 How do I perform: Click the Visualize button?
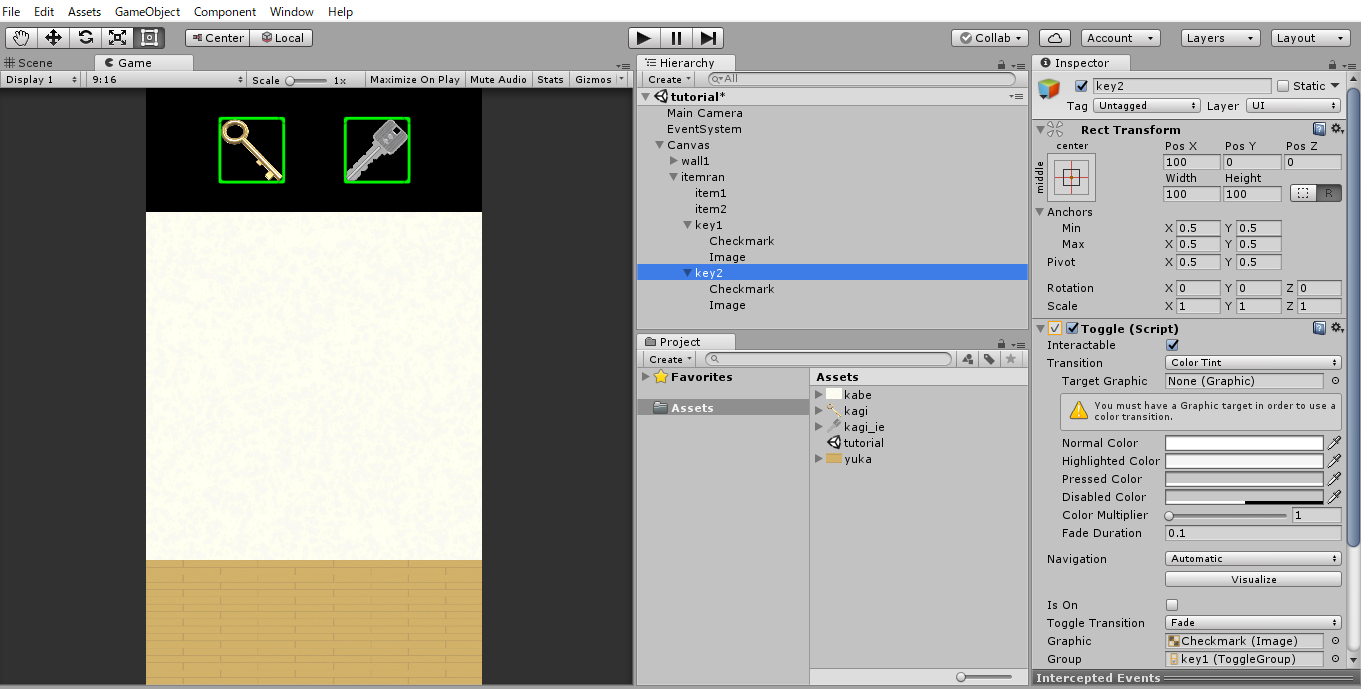1253,579
